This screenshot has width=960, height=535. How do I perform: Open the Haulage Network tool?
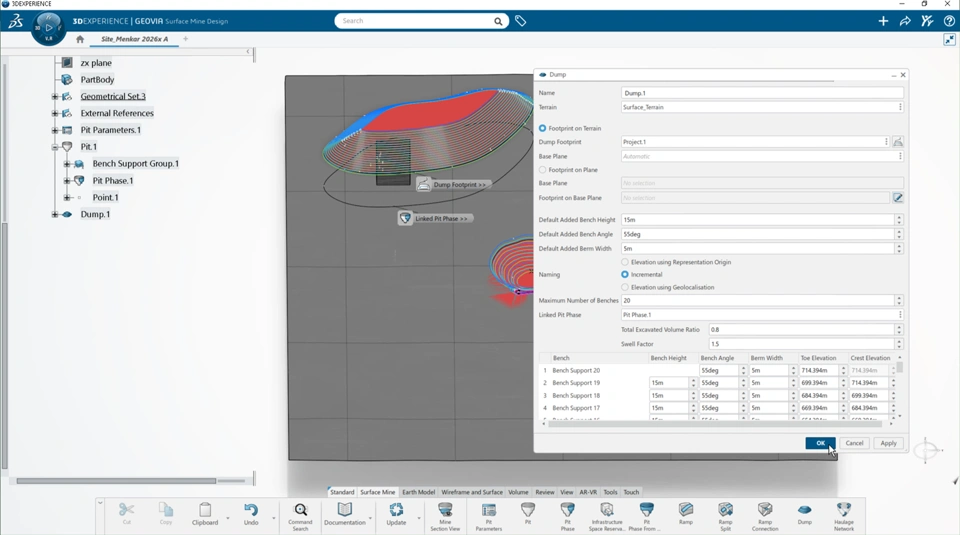pyautogui.click(x=844, y=516)
